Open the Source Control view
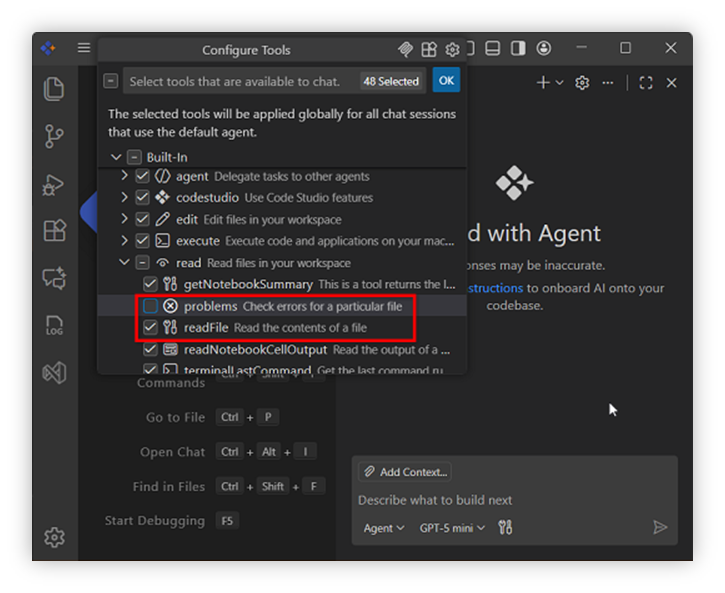The image size is (725, 593). tap(54, 136)
